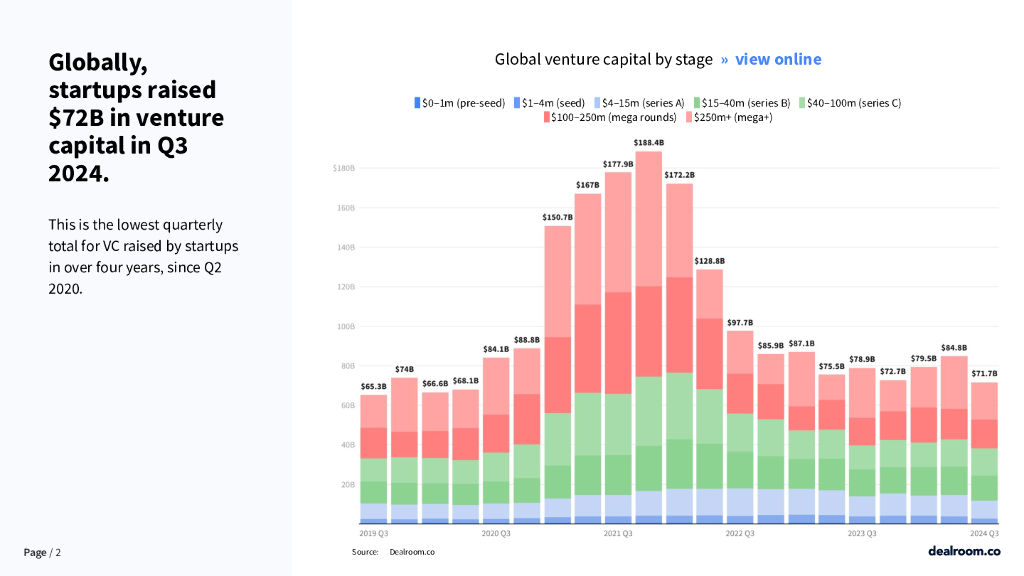Click the 'Global venture capital by stage' title
The width and height of the screenshot is (1024, 576).
coord(604,59)
